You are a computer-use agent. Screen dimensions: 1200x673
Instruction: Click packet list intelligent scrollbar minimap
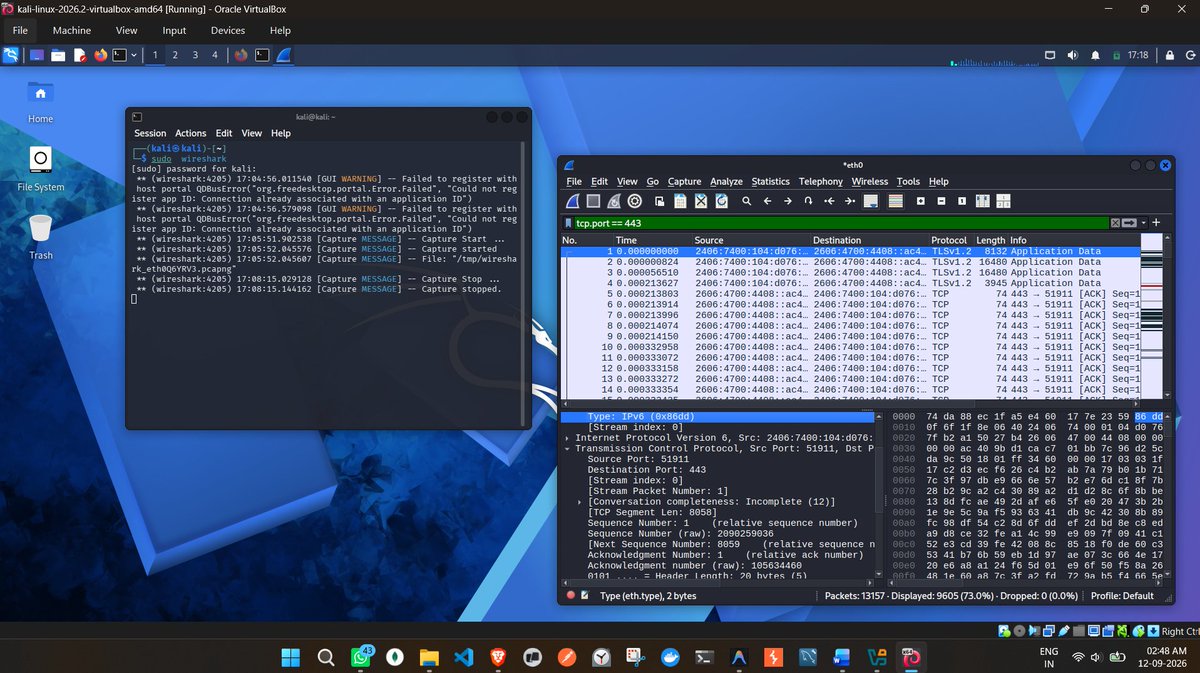[x=1152, y=315]
